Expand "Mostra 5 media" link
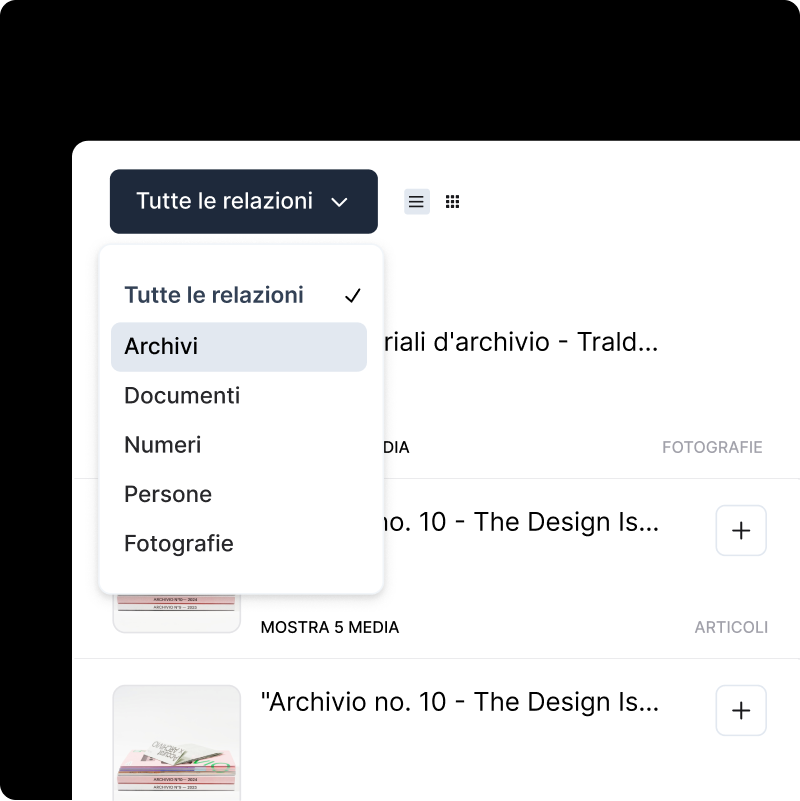800x801 pixels. click(x=329, y=628)
